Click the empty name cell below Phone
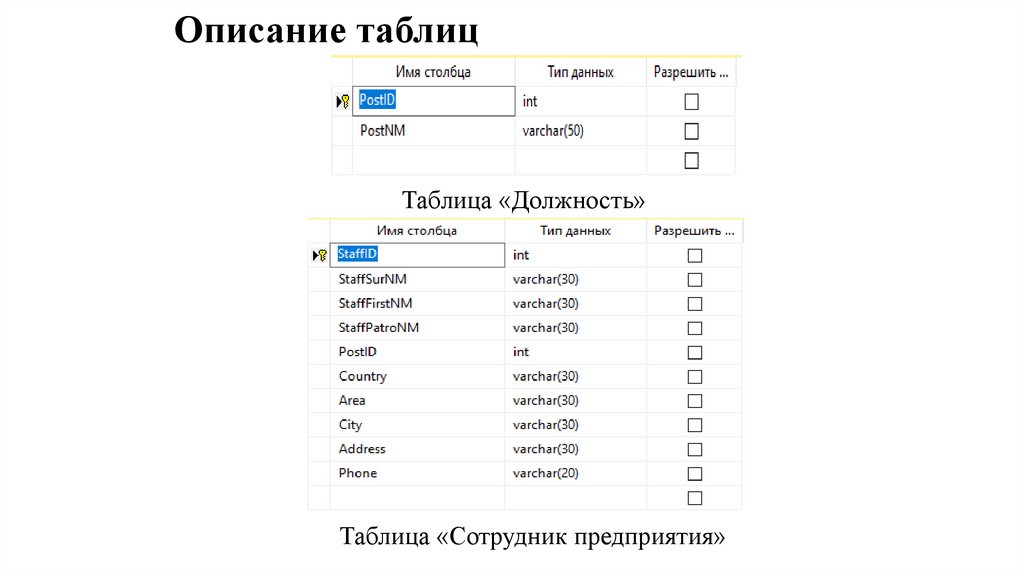 pos(417,498)
